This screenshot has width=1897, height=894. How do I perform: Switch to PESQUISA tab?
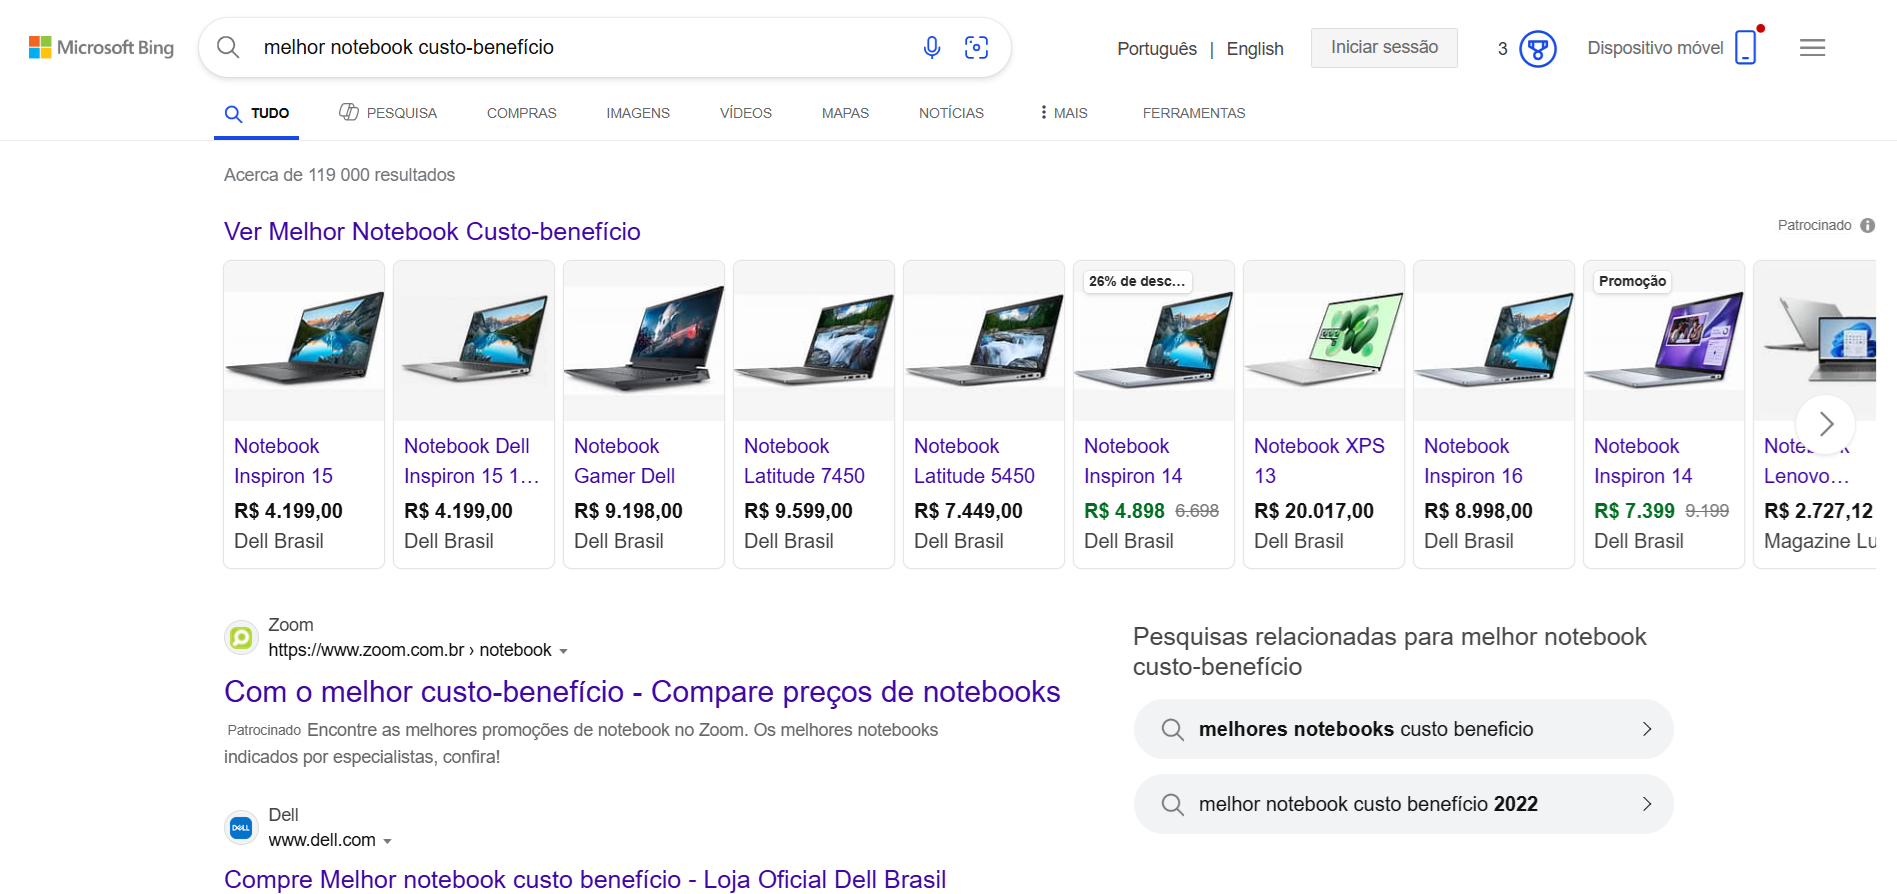pos(388,113)
